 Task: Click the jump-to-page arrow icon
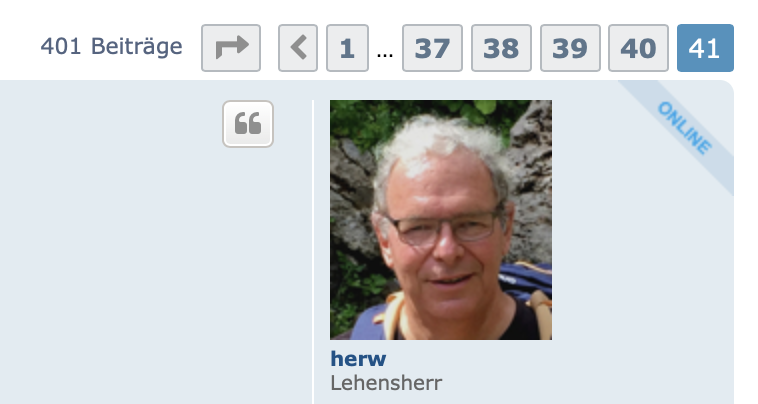pyautogui.click(x=231, y=48)
